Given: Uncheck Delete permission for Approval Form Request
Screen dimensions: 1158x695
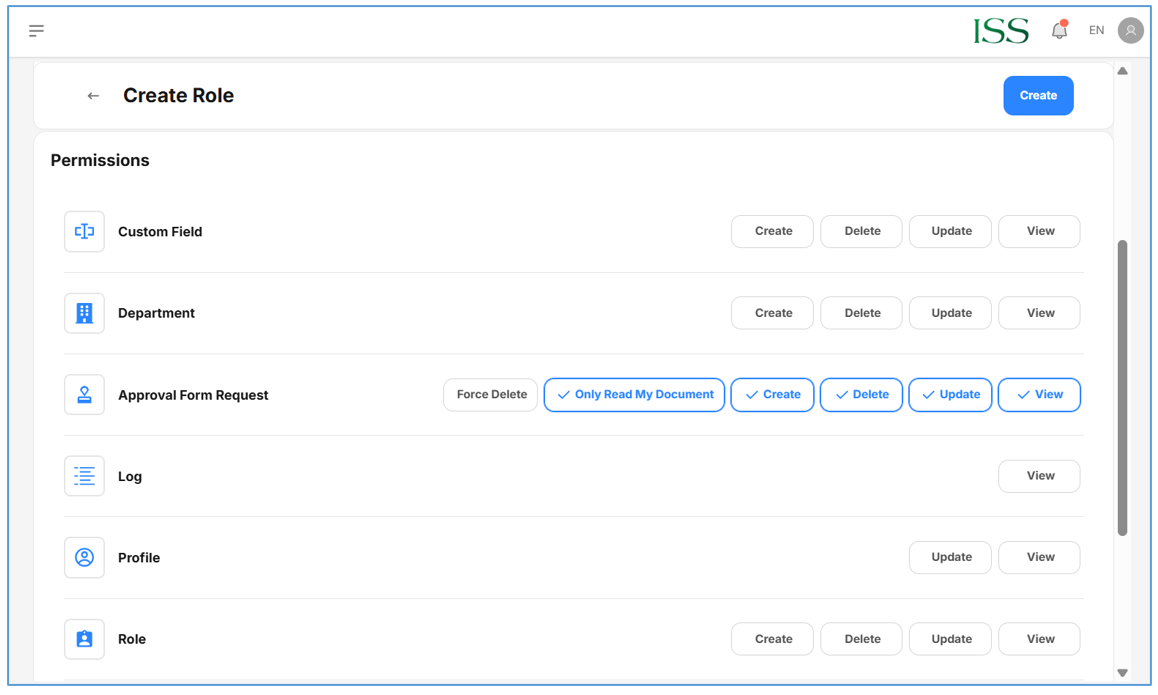Looking at the screenshot, I should (x=861, y=395).
